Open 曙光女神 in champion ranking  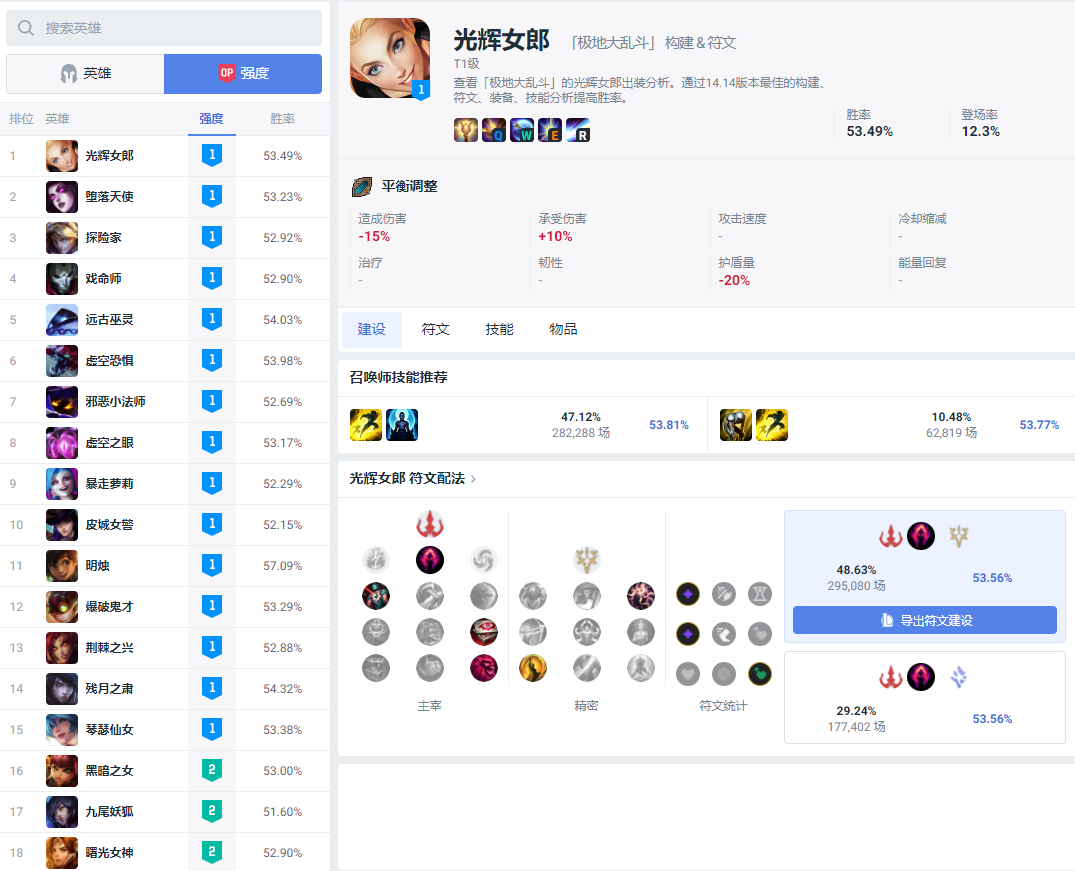[x=165, y=852]
